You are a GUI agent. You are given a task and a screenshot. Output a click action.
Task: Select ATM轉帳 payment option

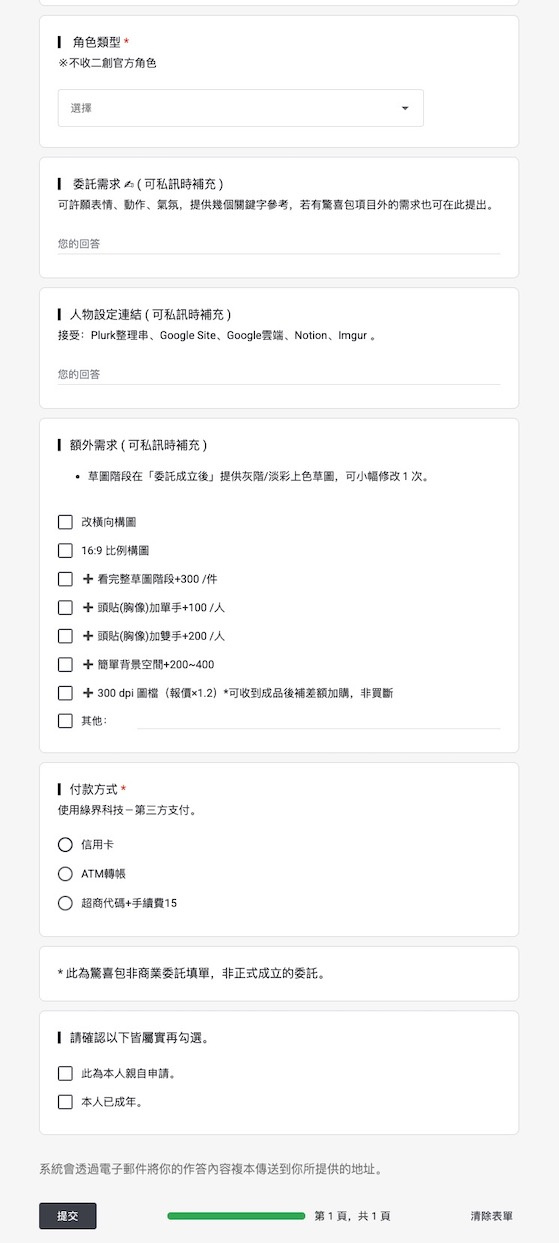click(x=65, y=874)
